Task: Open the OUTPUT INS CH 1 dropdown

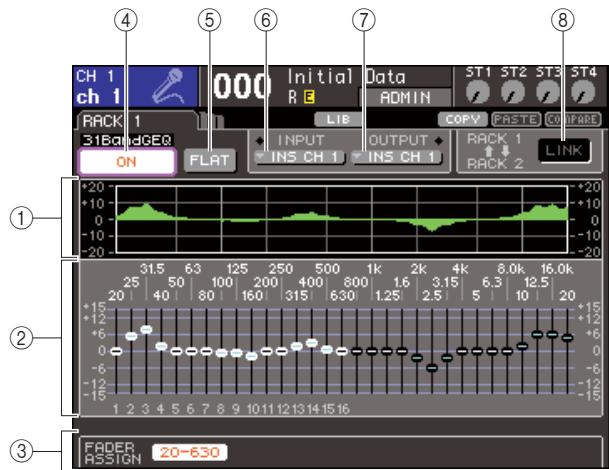Action: click(396, 157)
